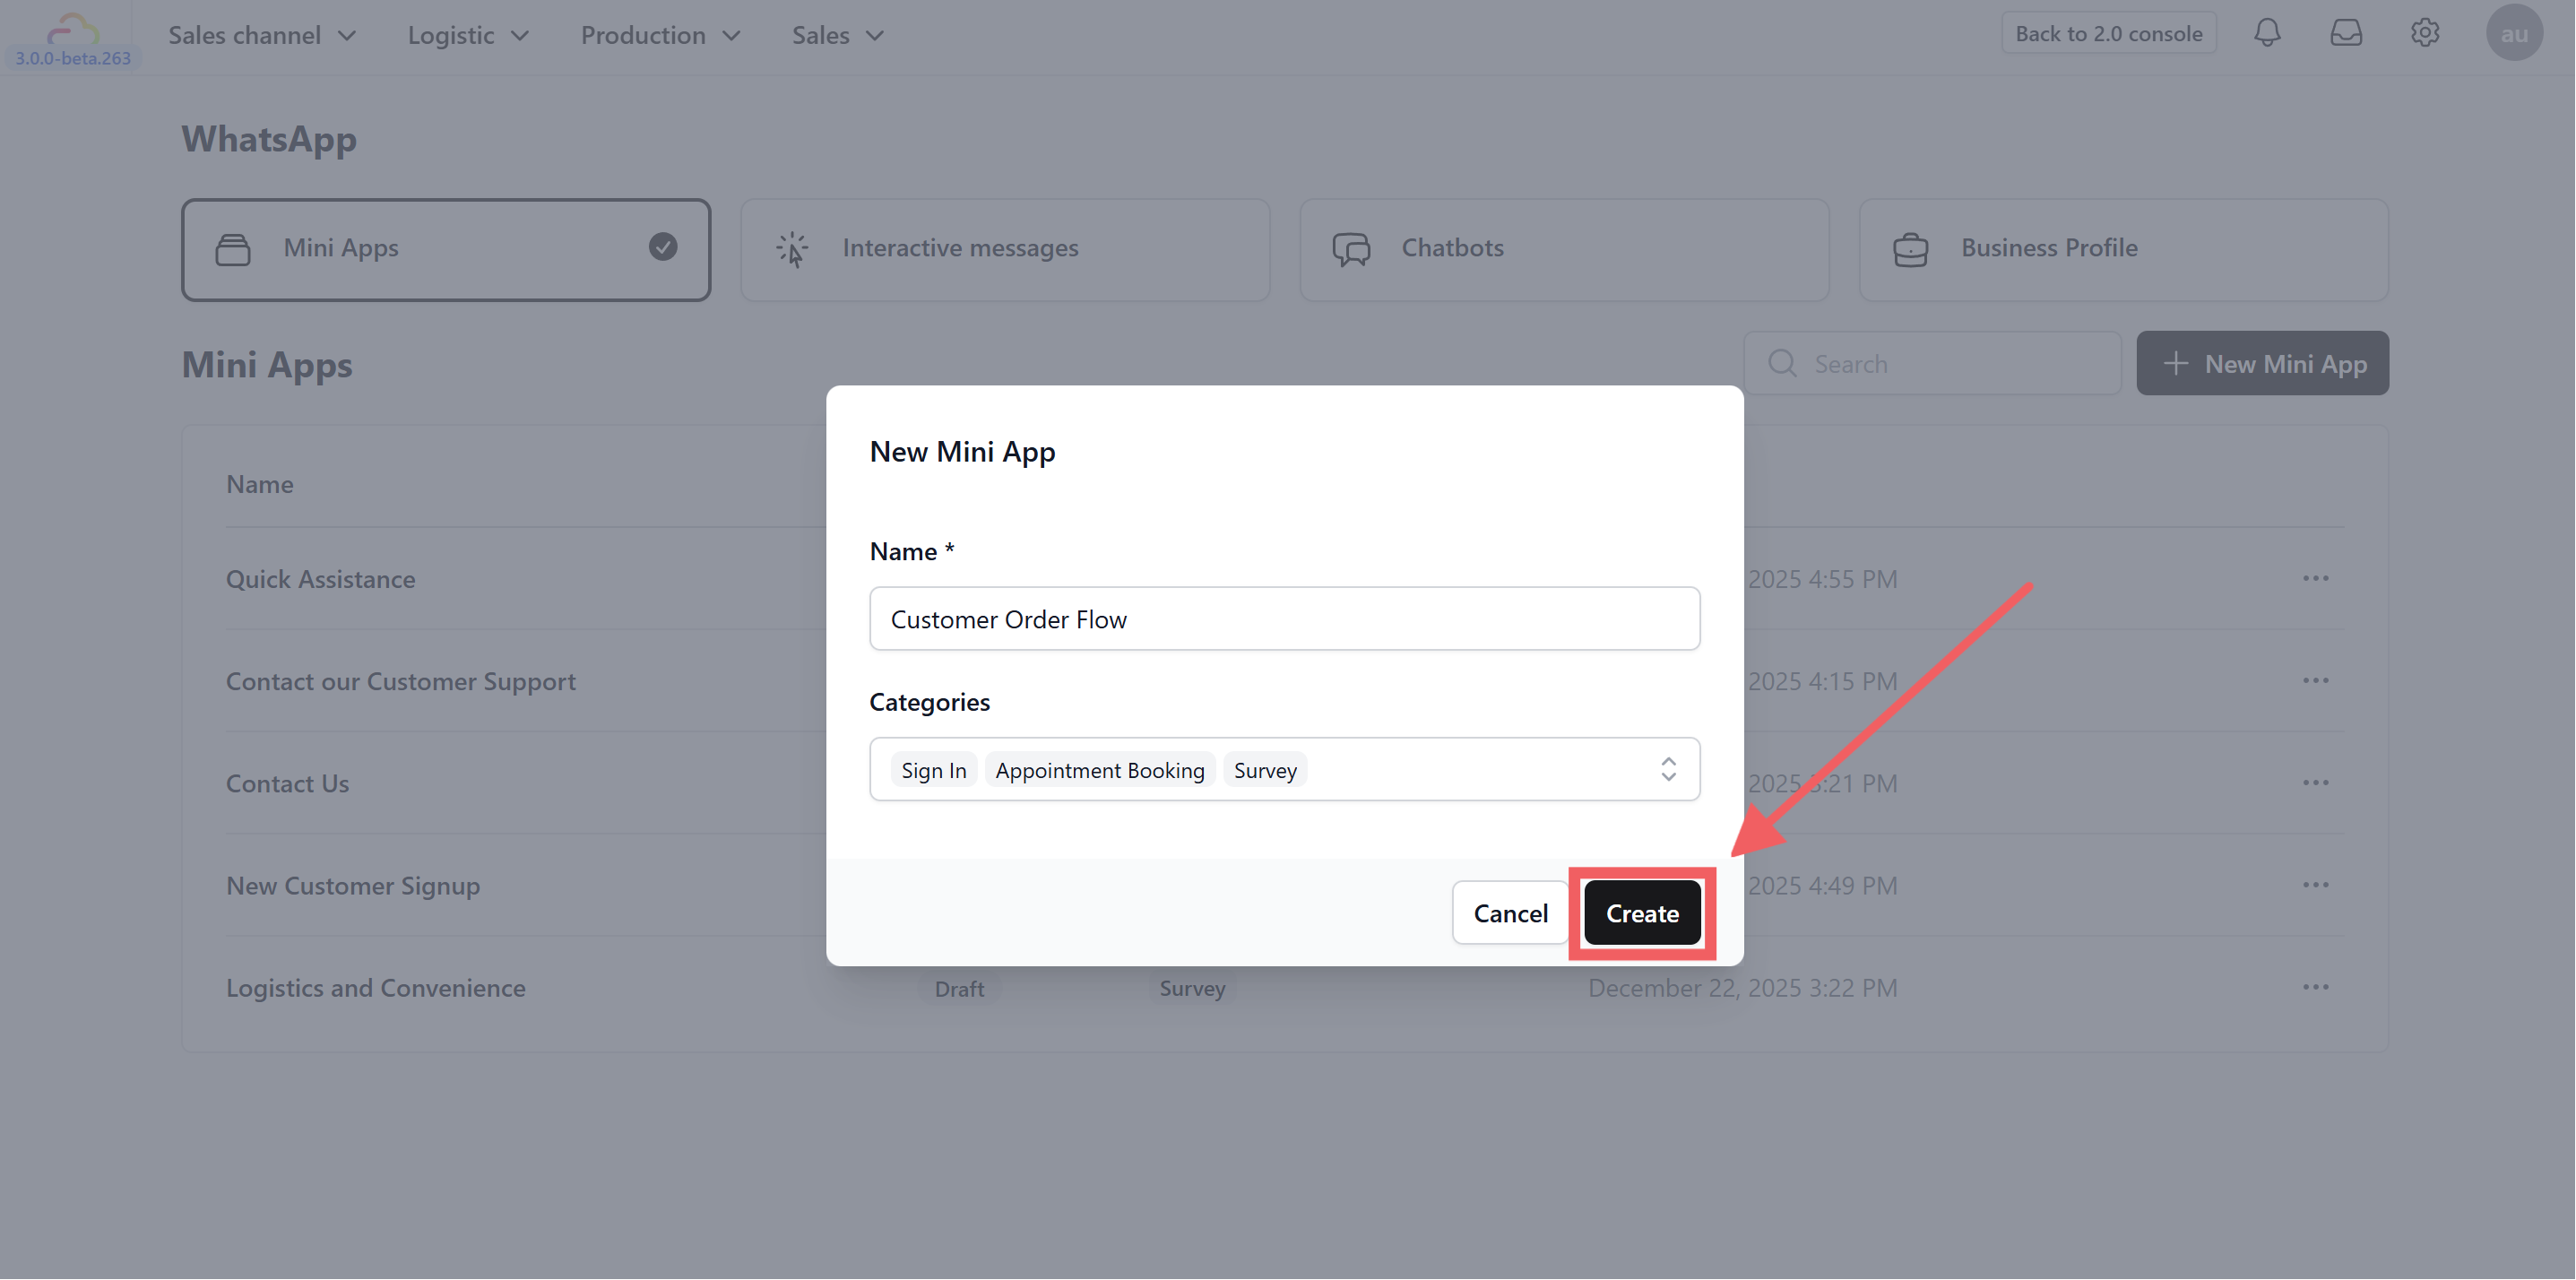The image size is (2576, 1280).
Task: Click the Interactive messages cursor icon
Action: coord(792,249)
